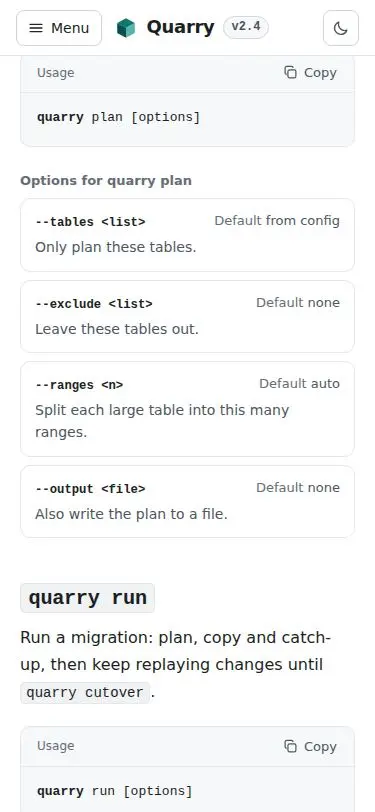
Task: Click the inline quarry cutover code reference
Action: tap(85, 692)
